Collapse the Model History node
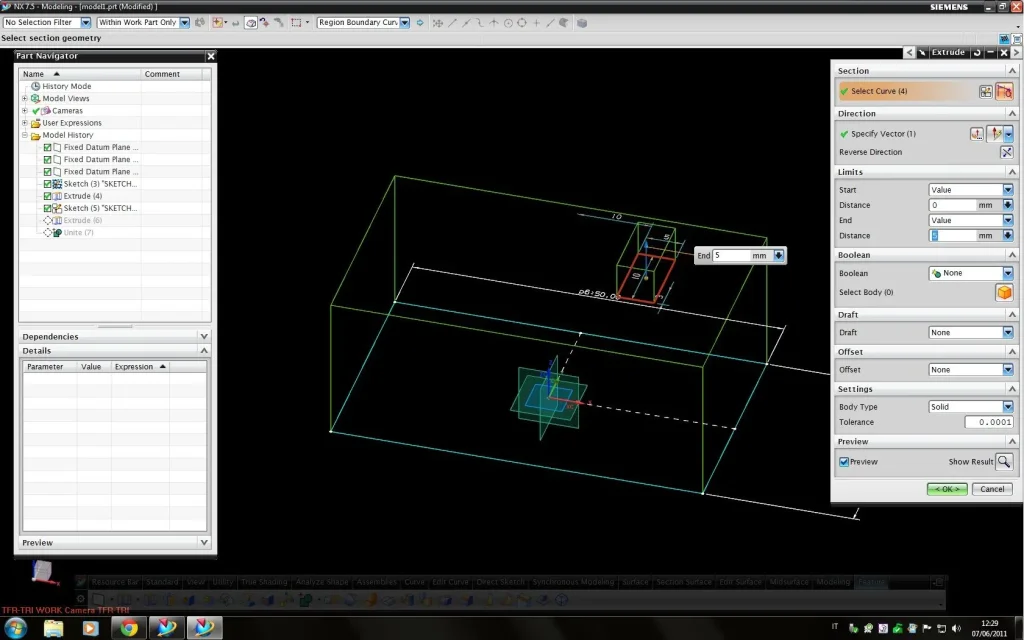This screenshot has height=640, width=1024. pos(25,135)
